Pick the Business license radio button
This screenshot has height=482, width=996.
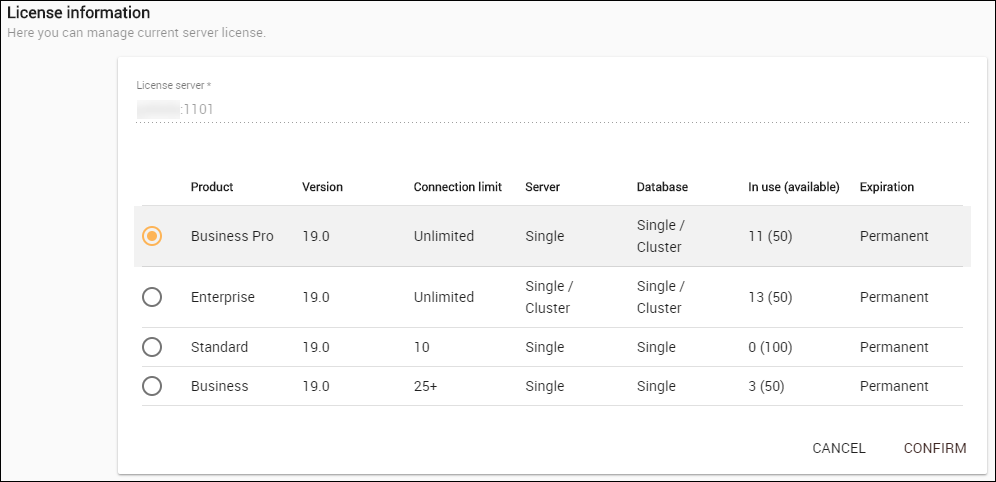coord(152,386)
